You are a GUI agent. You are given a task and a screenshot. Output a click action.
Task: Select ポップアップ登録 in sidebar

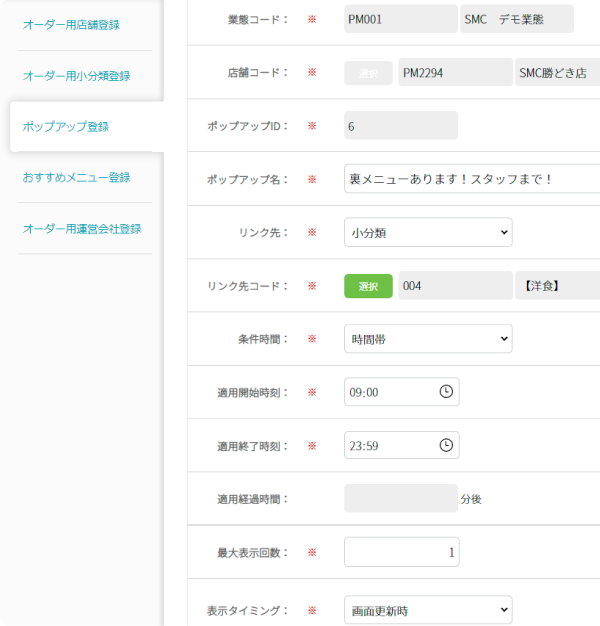pyautogui.click(x=66, y=127)
